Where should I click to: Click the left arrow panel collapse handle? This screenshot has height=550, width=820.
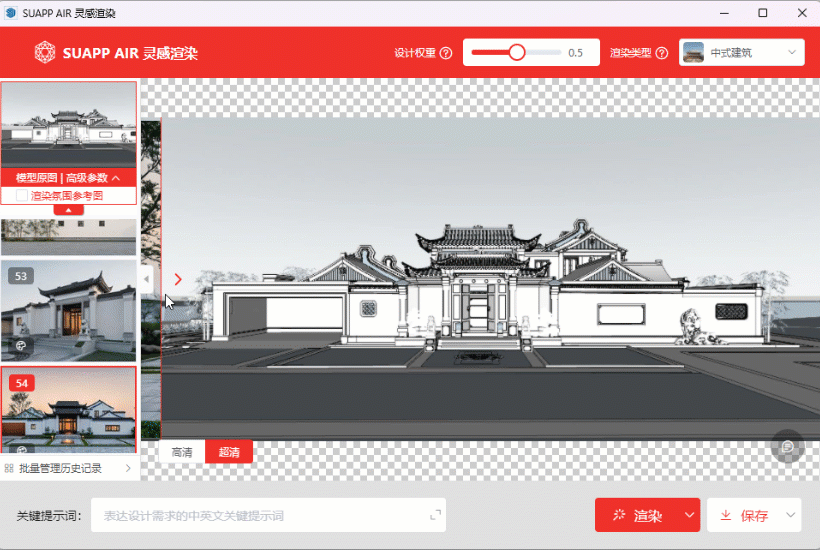[x=148, y=279]
